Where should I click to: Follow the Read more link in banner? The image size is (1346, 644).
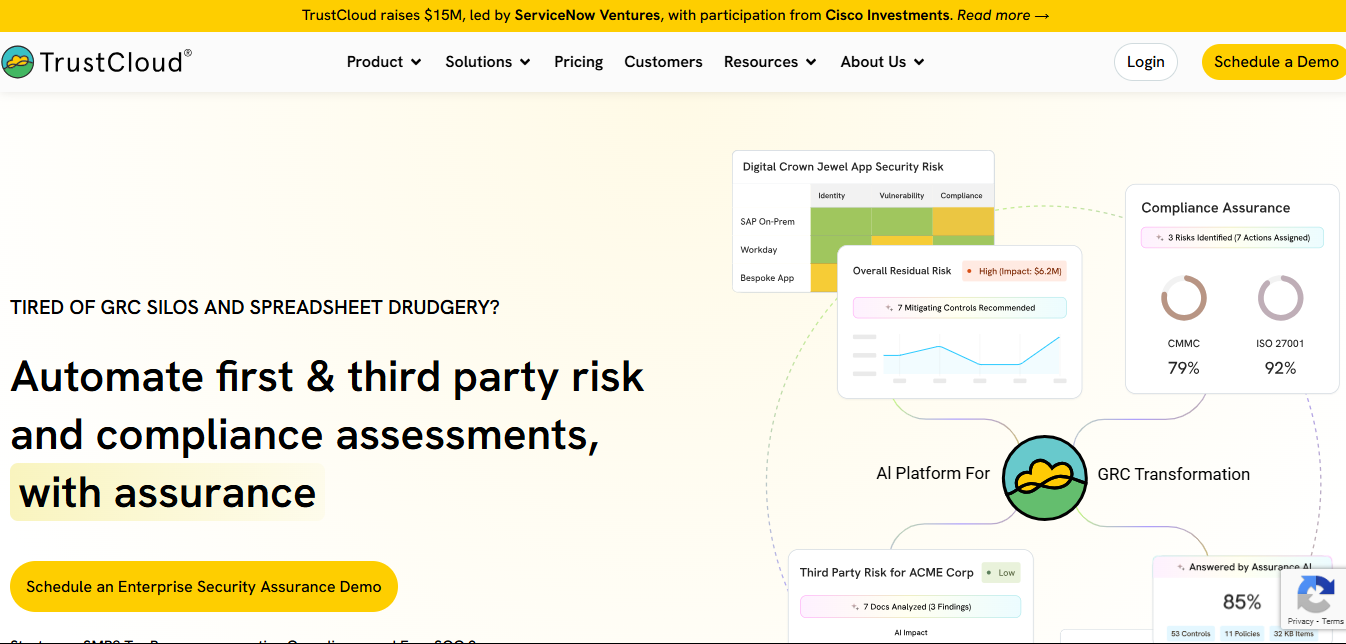pos(1003,16)
